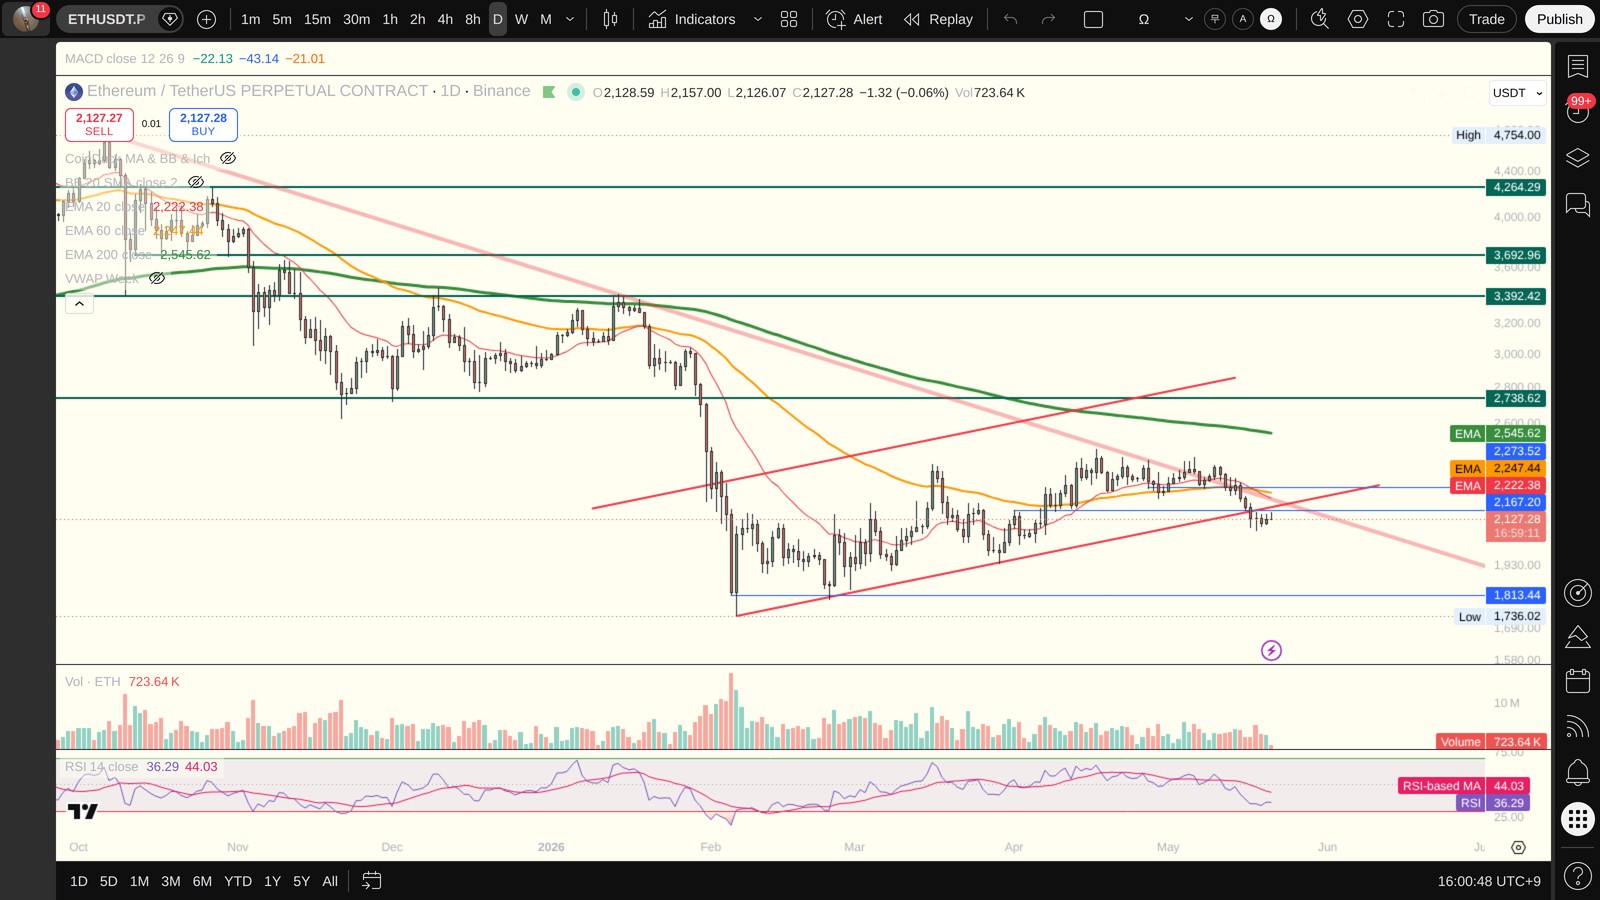The image size is (1600, 900).
Task: Show the hidden BB 20 SMA indicator
Action: pos(196,182)
